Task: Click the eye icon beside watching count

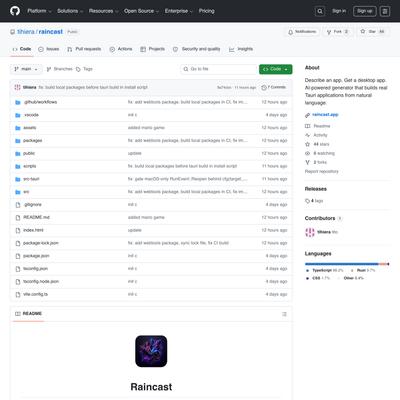Action: point(307,153)
